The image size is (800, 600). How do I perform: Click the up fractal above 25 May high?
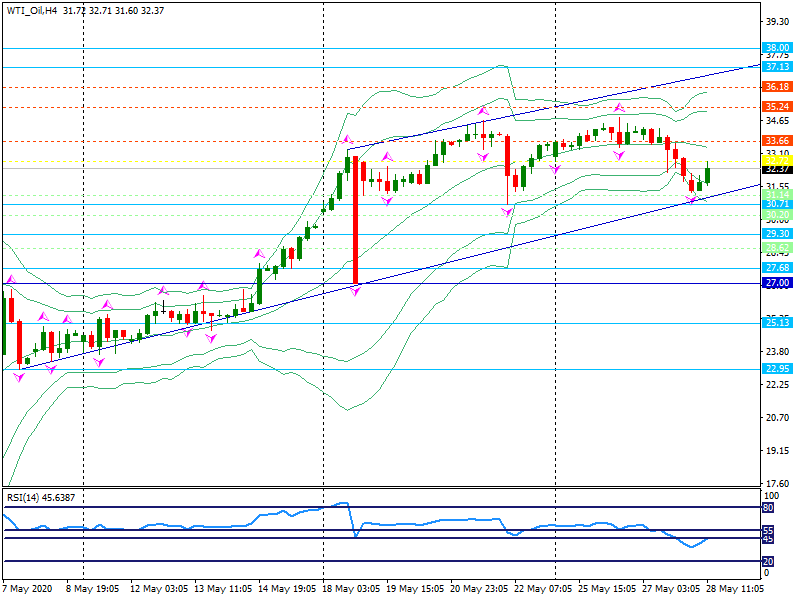(619, 106)
